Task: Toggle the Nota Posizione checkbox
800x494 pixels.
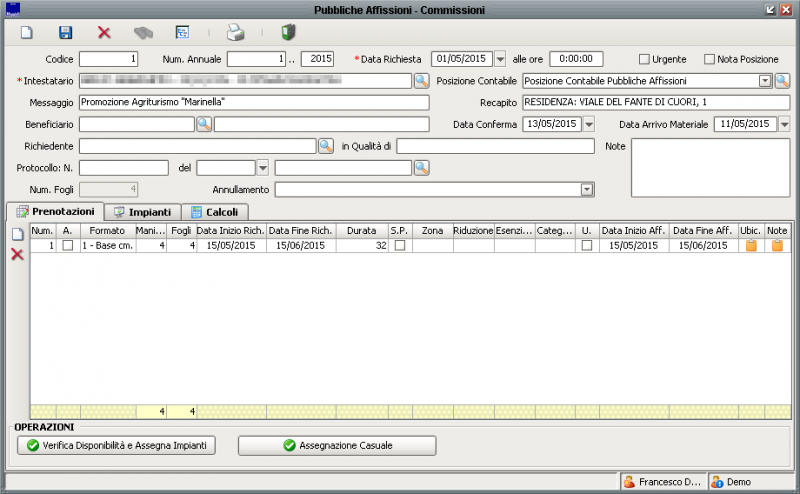Action: tap(710, 59)
